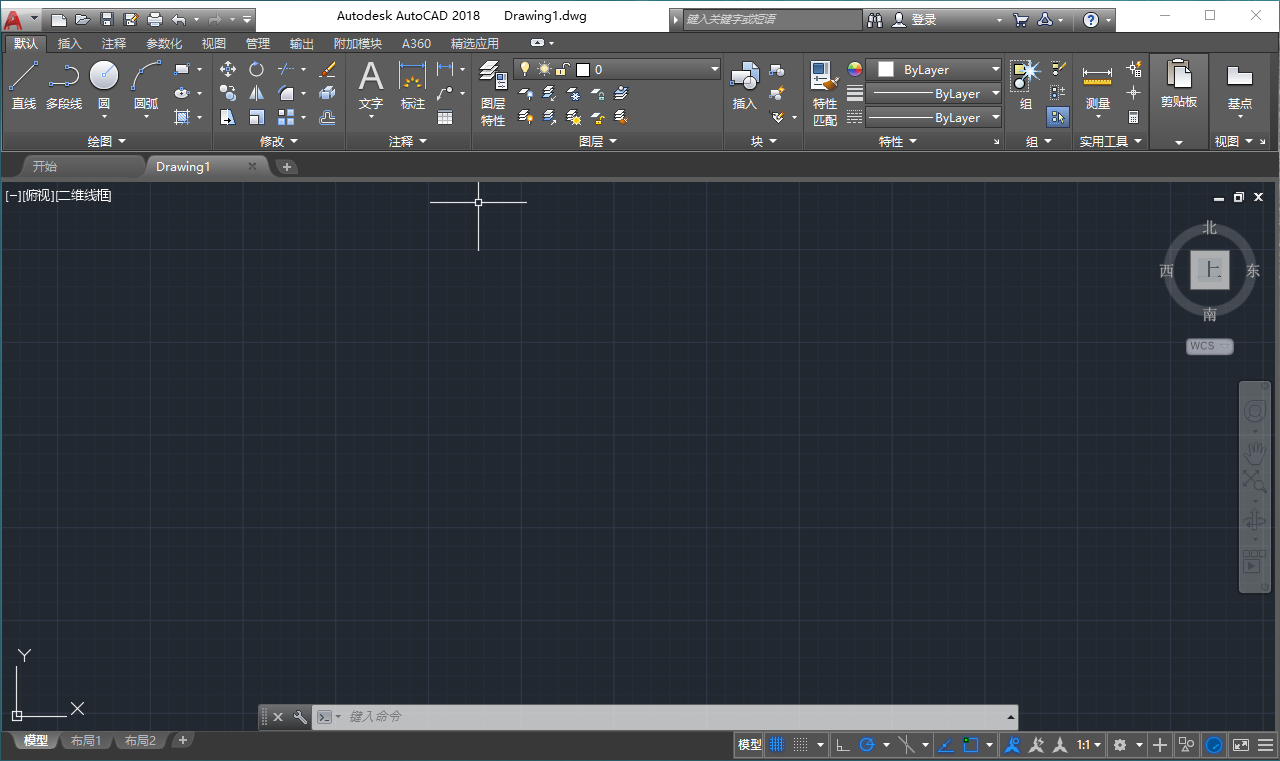Viewport: 1280px width, 761px height.
Task: Open the 图层特性 (Layer Properties) manager
Action: click(x=492, y=90)
